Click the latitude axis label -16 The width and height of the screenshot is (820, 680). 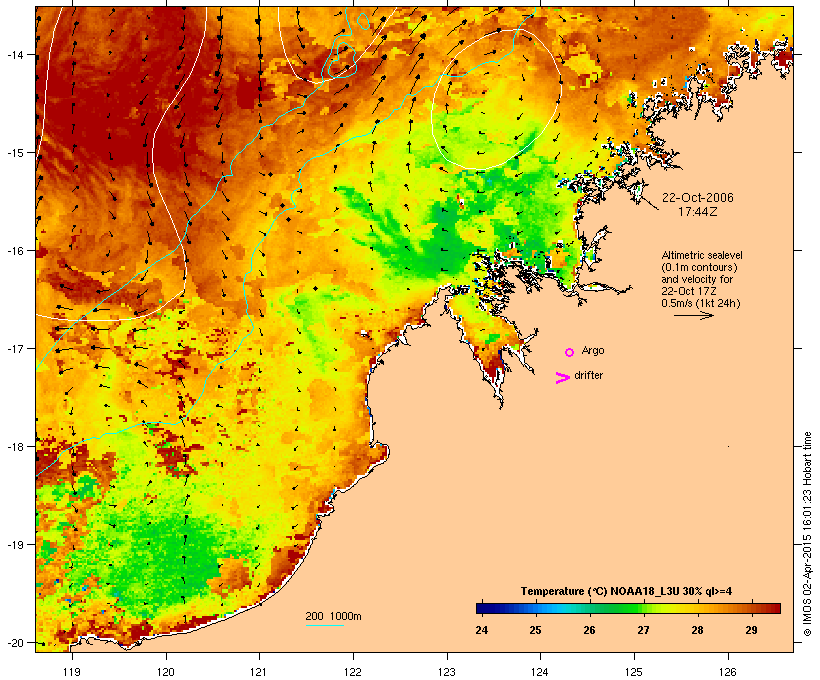[x=14, y=251]
